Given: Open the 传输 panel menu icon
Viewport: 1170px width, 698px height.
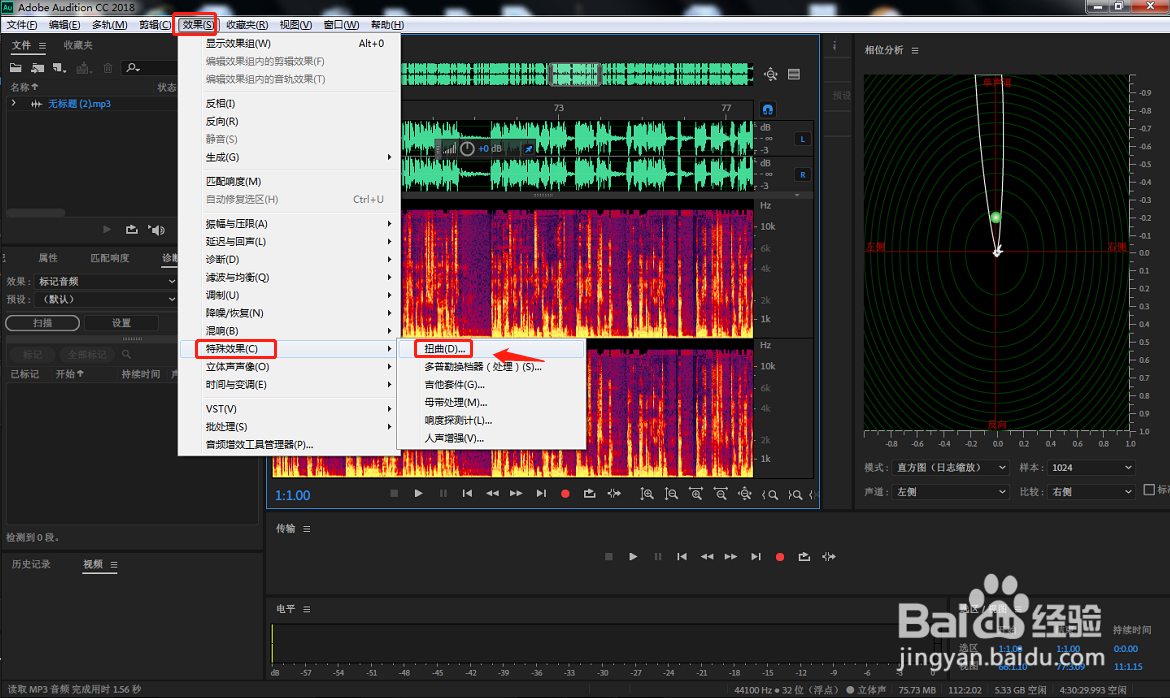Looking at the screenshot, I should pyautogui.click(x=307, y=529).
